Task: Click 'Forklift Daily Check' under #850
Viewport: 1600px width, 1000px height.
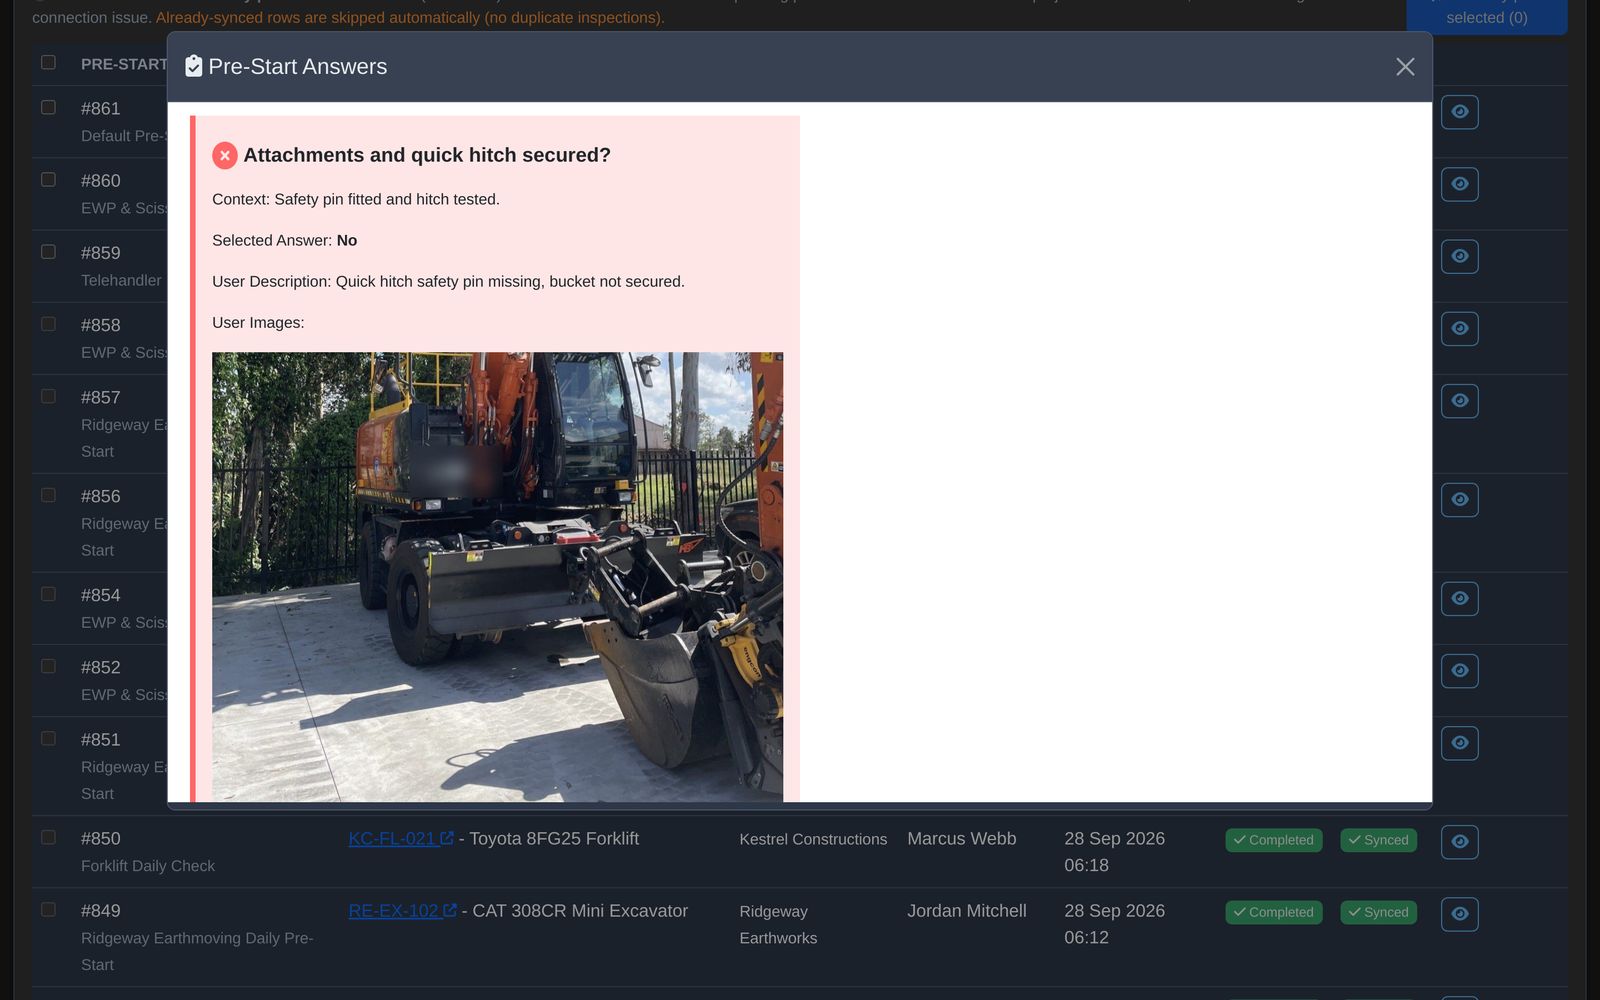Action: tap(148, 865)
